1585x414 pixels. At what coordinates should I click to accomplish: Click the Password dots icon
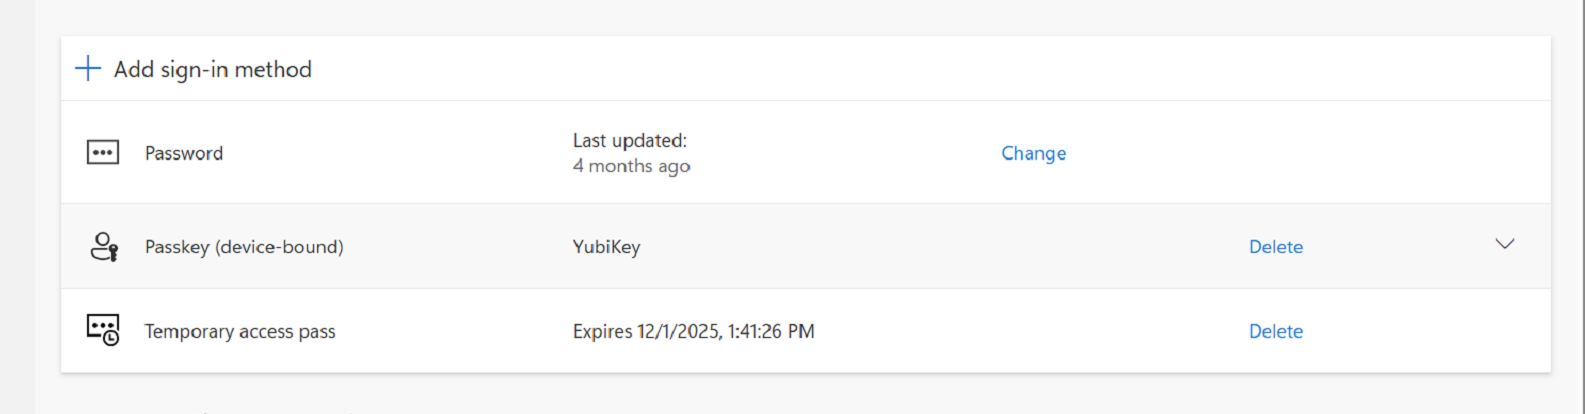(x=103, y=153)
